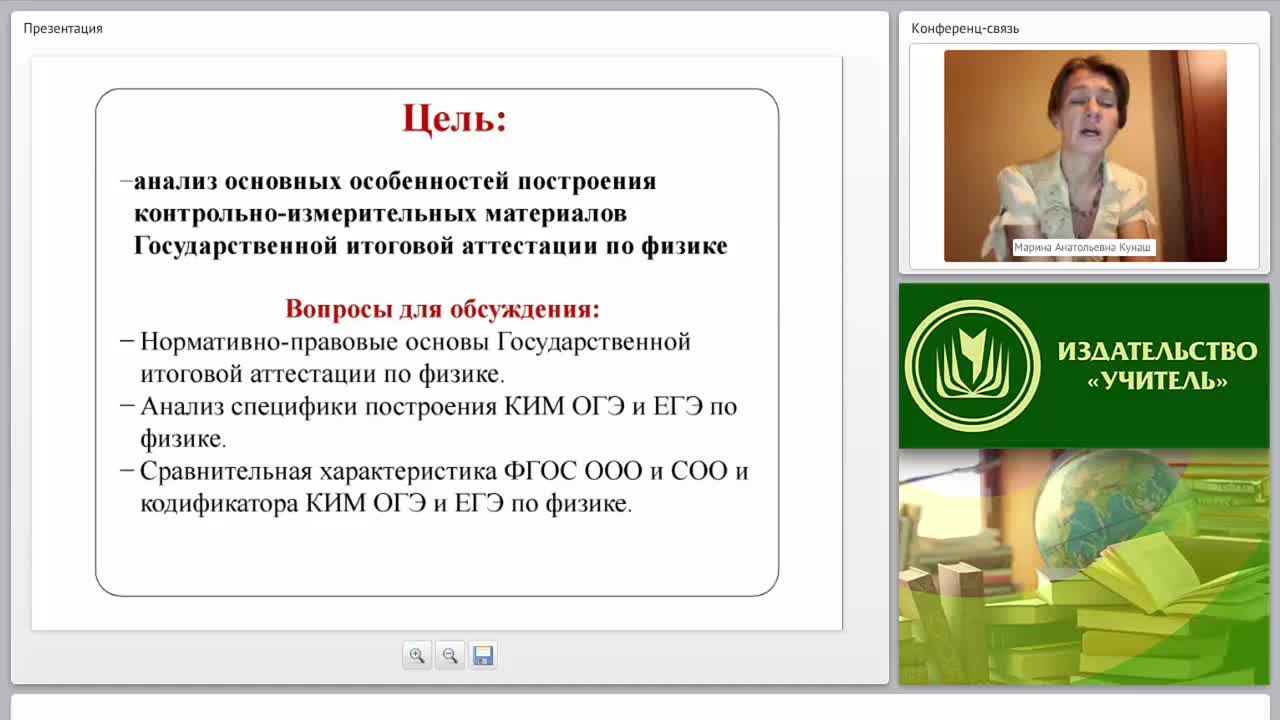Image resolution: width=1280 pixels, height=720 pixels.
Task: Click the line кодификатора КИМ ОГЭ и ЕГЭ
Action: 386,503
